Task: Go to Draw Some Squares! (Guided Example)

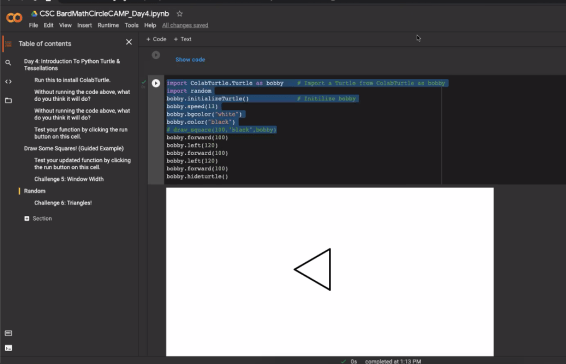Action: coord(74,148)
